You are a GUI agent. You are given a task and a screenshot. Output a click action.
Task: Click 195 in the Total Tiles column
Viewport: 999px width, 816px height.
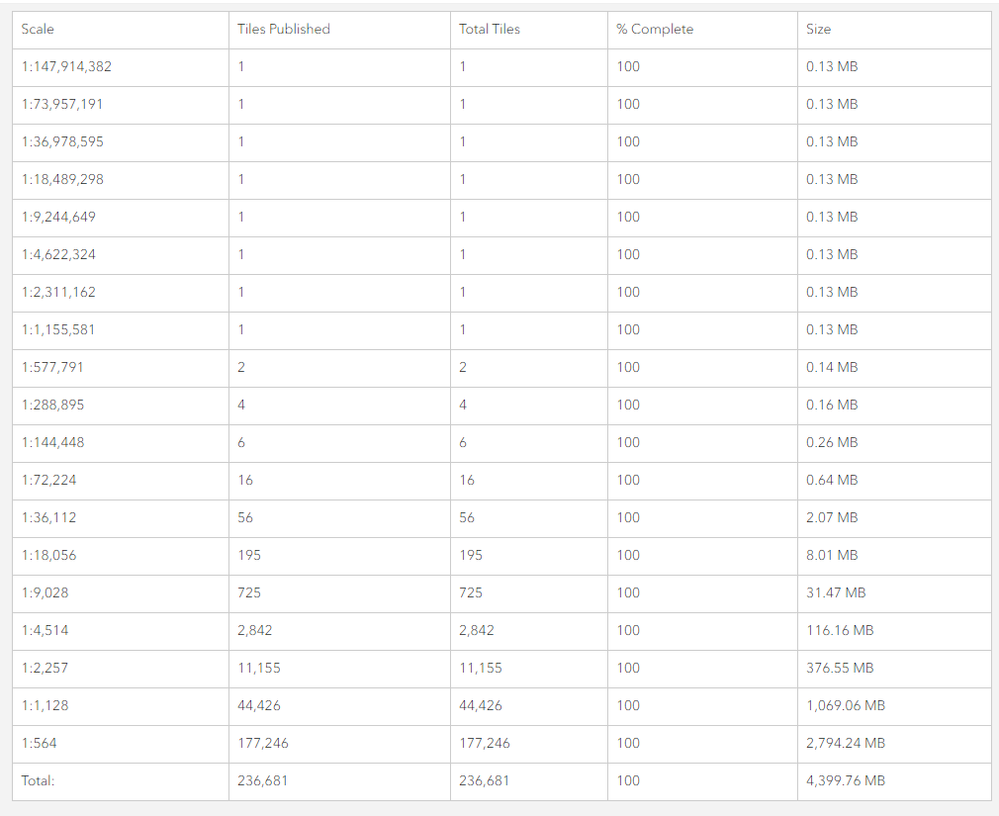(470, 555)
